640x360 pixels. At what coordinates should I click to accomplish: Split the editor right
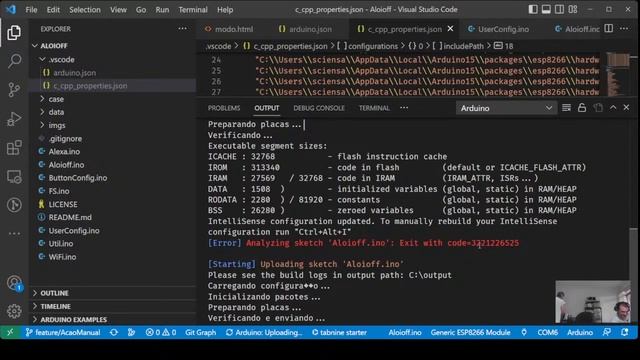pyautogui.click(x=608, y=29)
